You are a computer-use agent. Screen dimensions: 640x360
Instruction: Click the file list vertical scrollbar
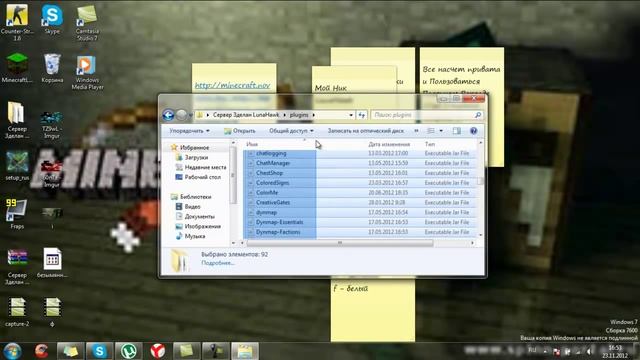pyautogui.click(x=480, y=182)
